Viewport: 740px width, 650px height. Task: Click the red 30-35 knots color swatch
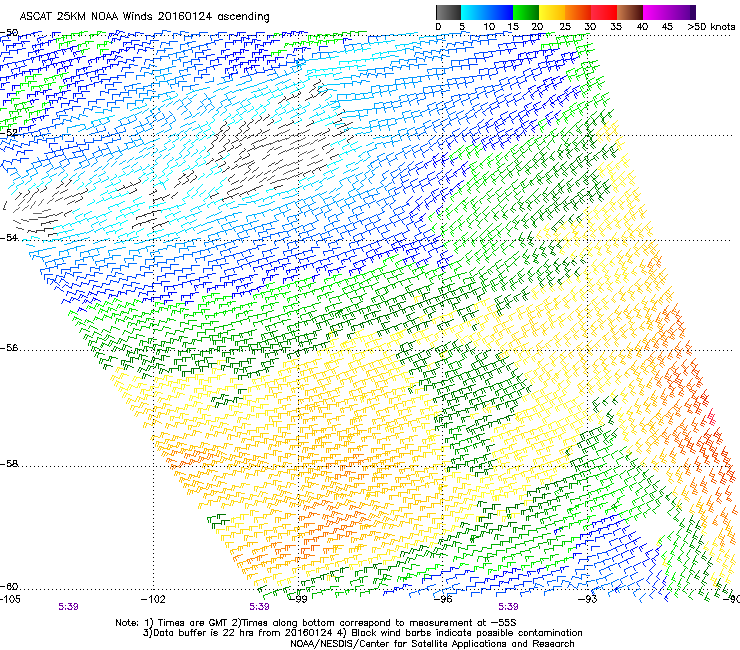tap(604, 12)
